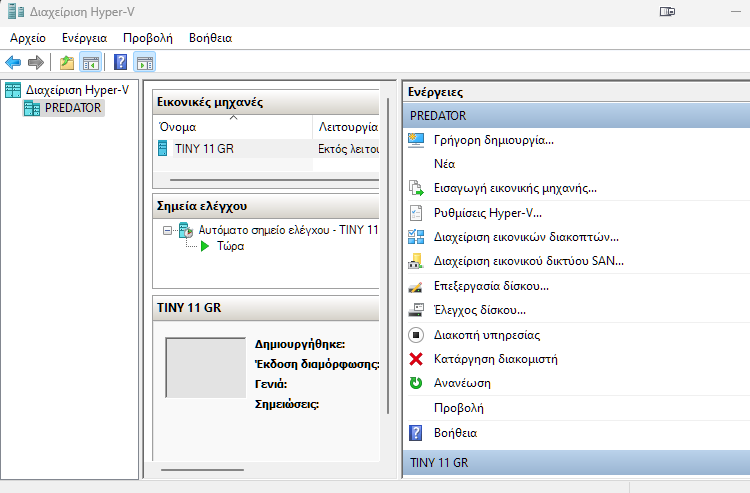Open the Νέα action submenu
Screen dimensions: 750x493
pos(444,164)
